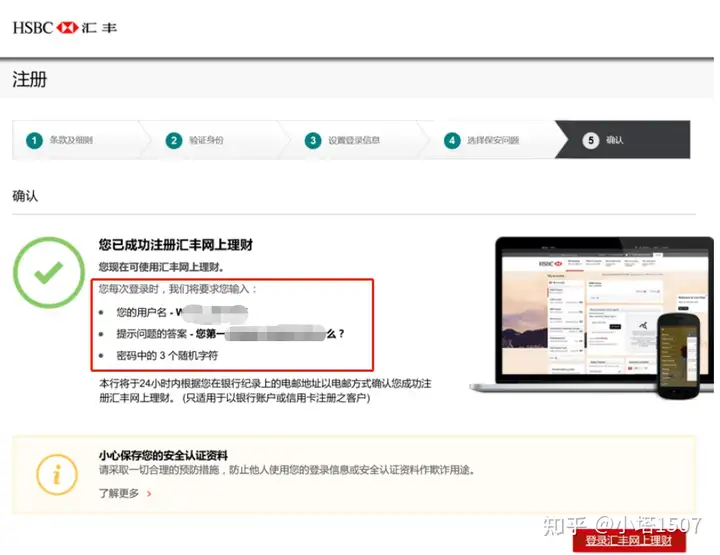Viewport: 720px width, 555px height.
Task: Click the 确认 section heading
Action: tap(25, 196)
